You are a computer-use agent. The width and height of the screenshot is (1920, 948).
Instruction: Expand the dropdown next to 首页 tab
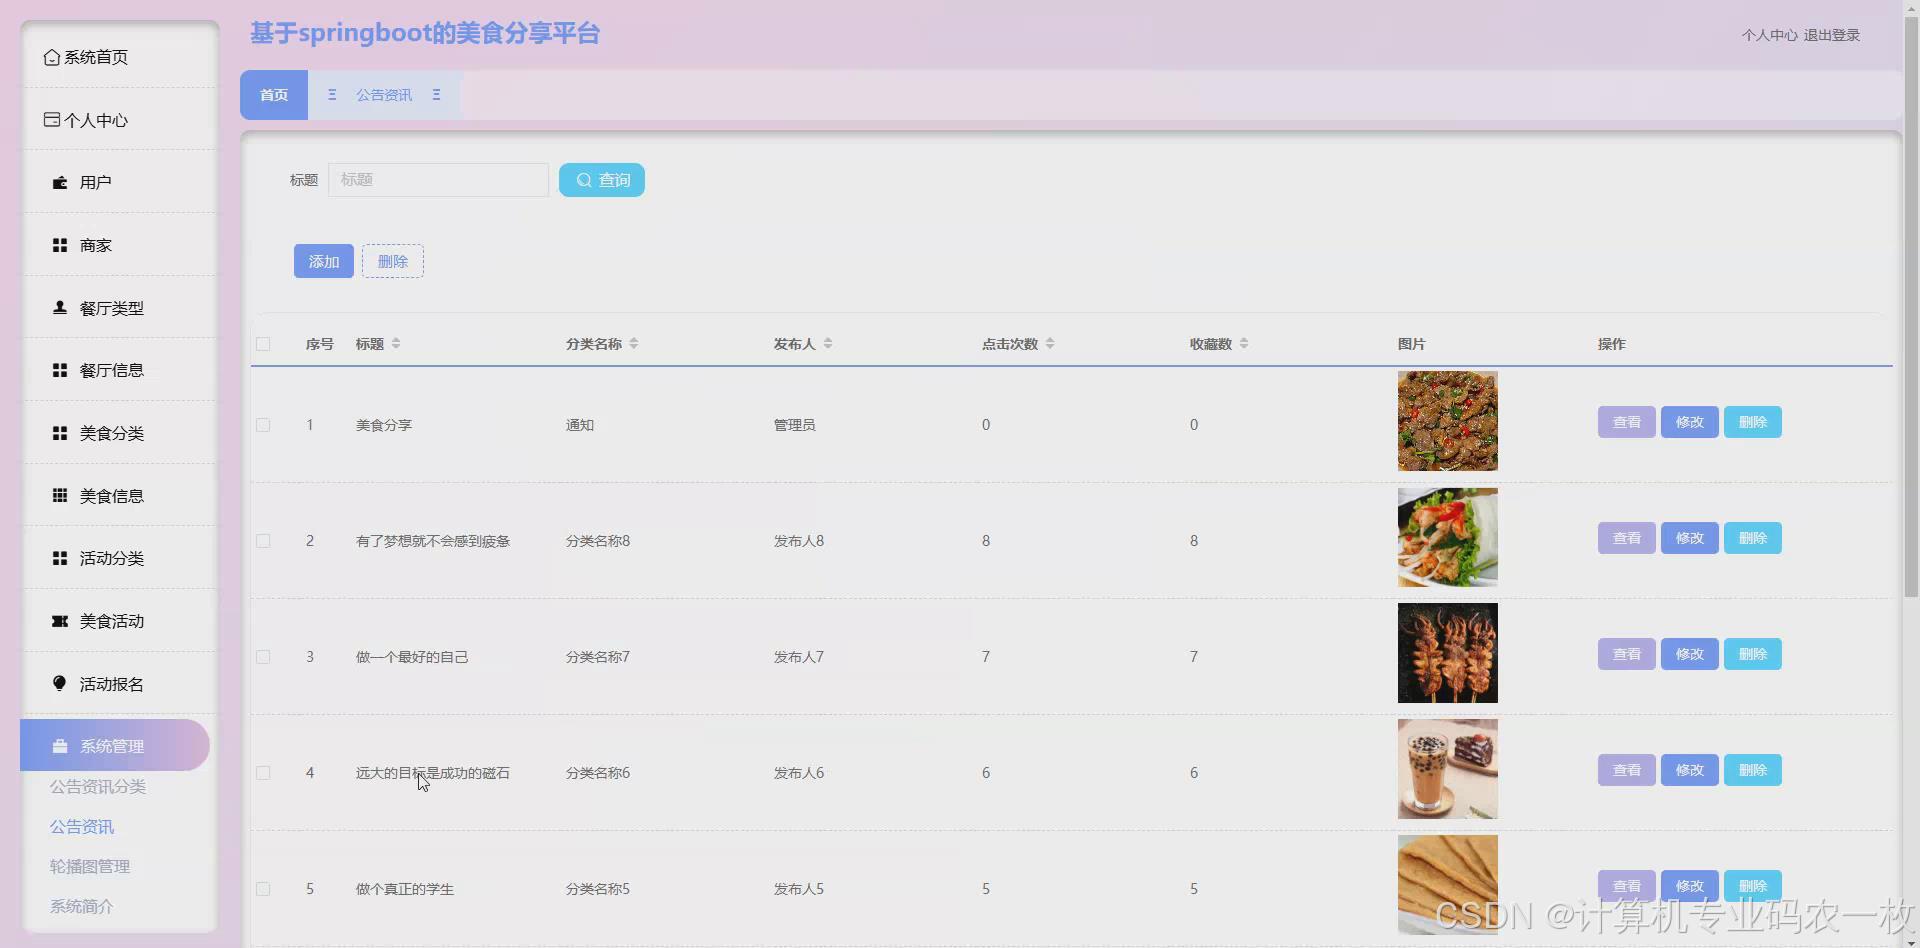pyautogui.click(x=332, y=94)
